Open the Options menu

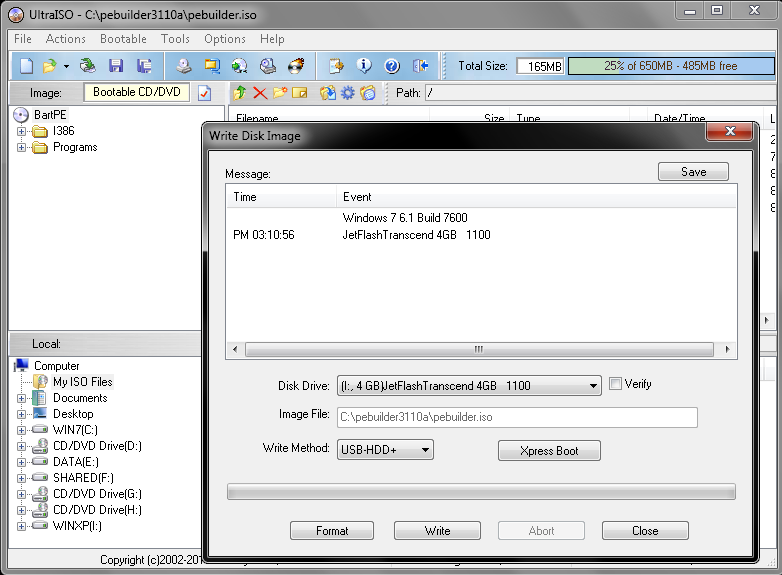pyautogui.click(x=224, y=39)
